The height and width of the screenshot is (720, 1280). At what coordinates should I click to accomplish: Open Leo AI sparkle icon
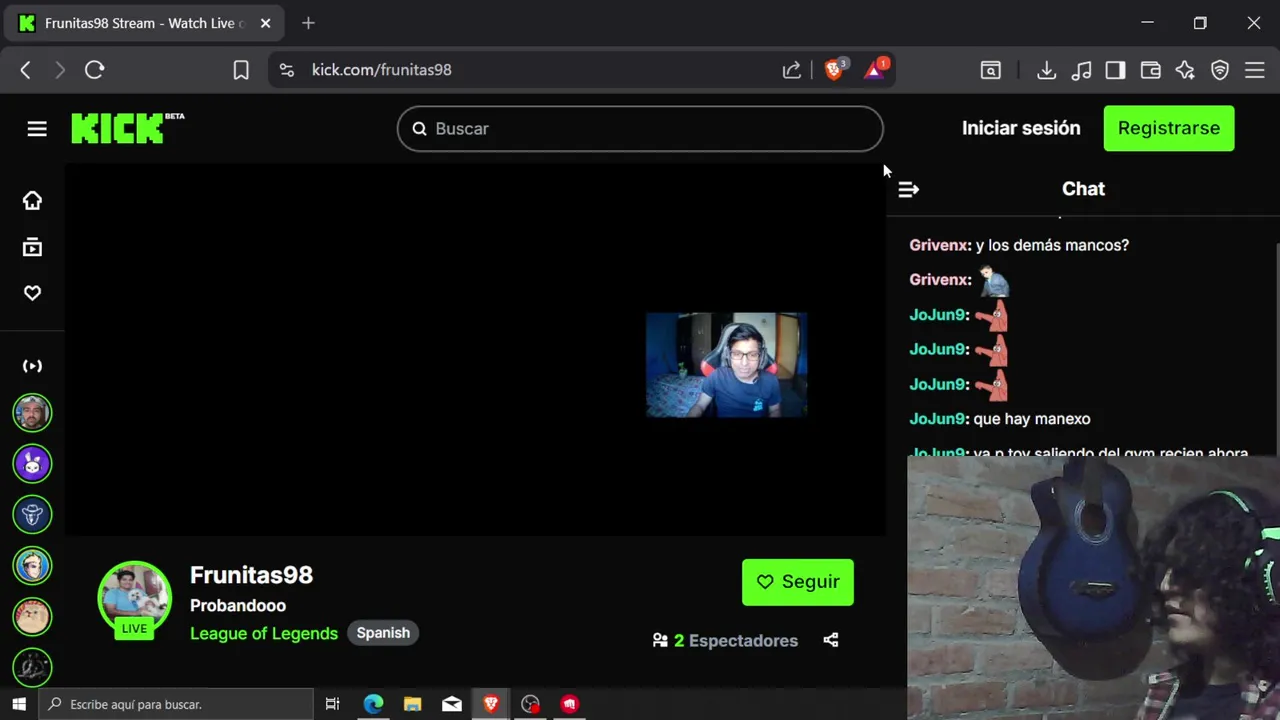1185,70
